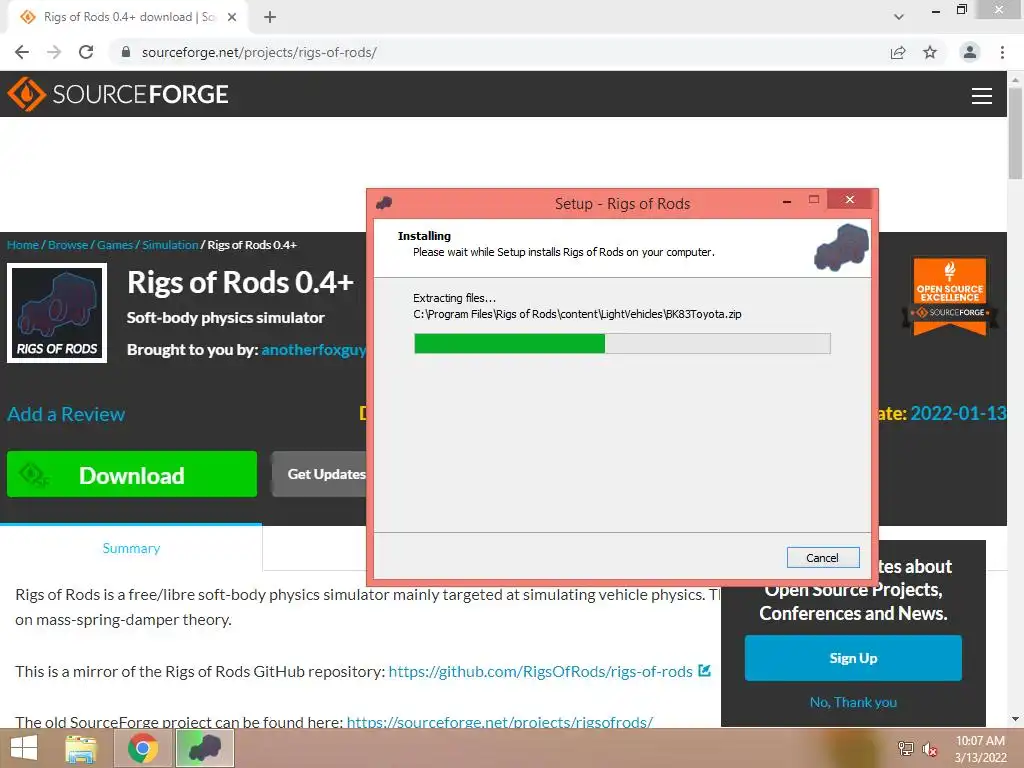Open the tab search chevron in Chrome
Screen dimensions: 1024x768
[x=899, y=17]
